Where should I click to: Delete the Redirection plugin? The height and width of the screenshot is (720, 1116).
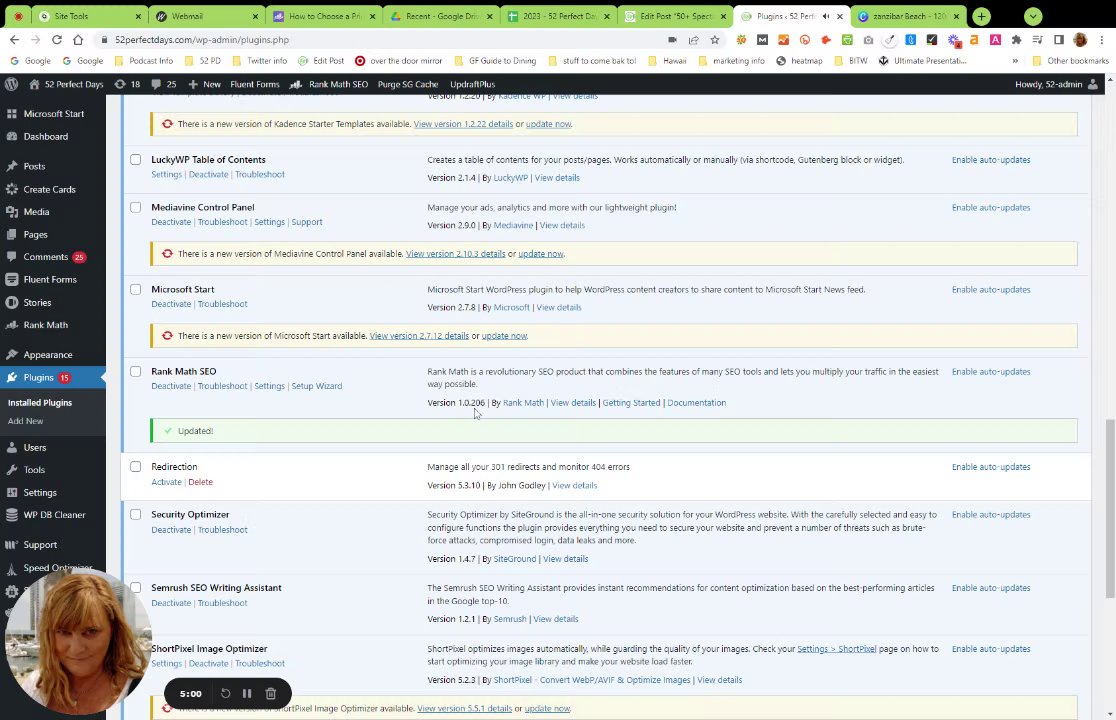pyautogui.click(x=200, y=482)
